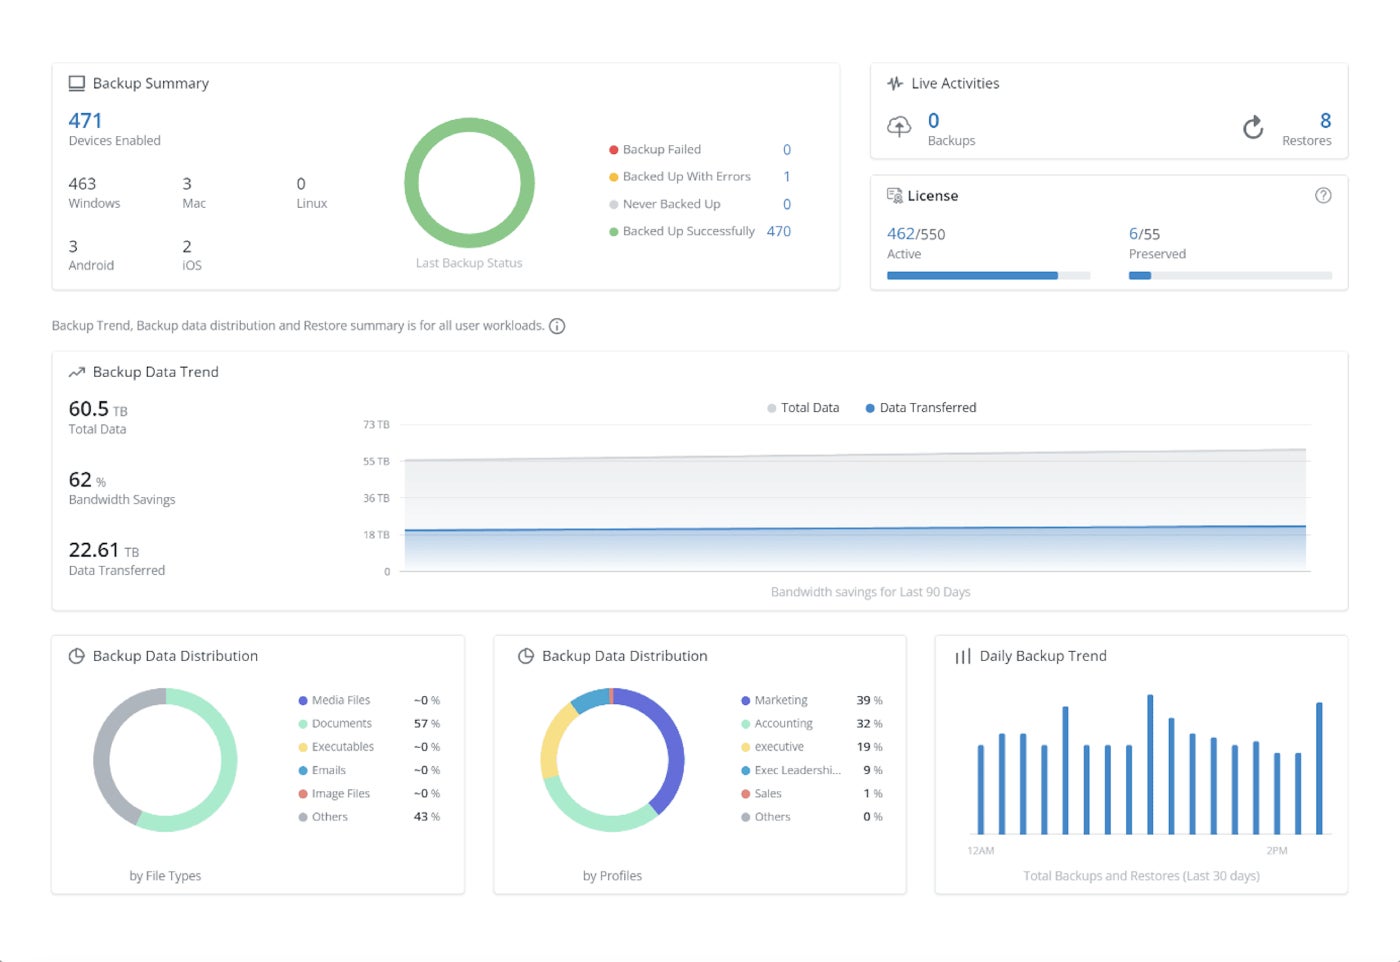Select the Marketing 39% profile entry
The image size is (1400, 962).
pyautogui.click(x=812, y=700)
